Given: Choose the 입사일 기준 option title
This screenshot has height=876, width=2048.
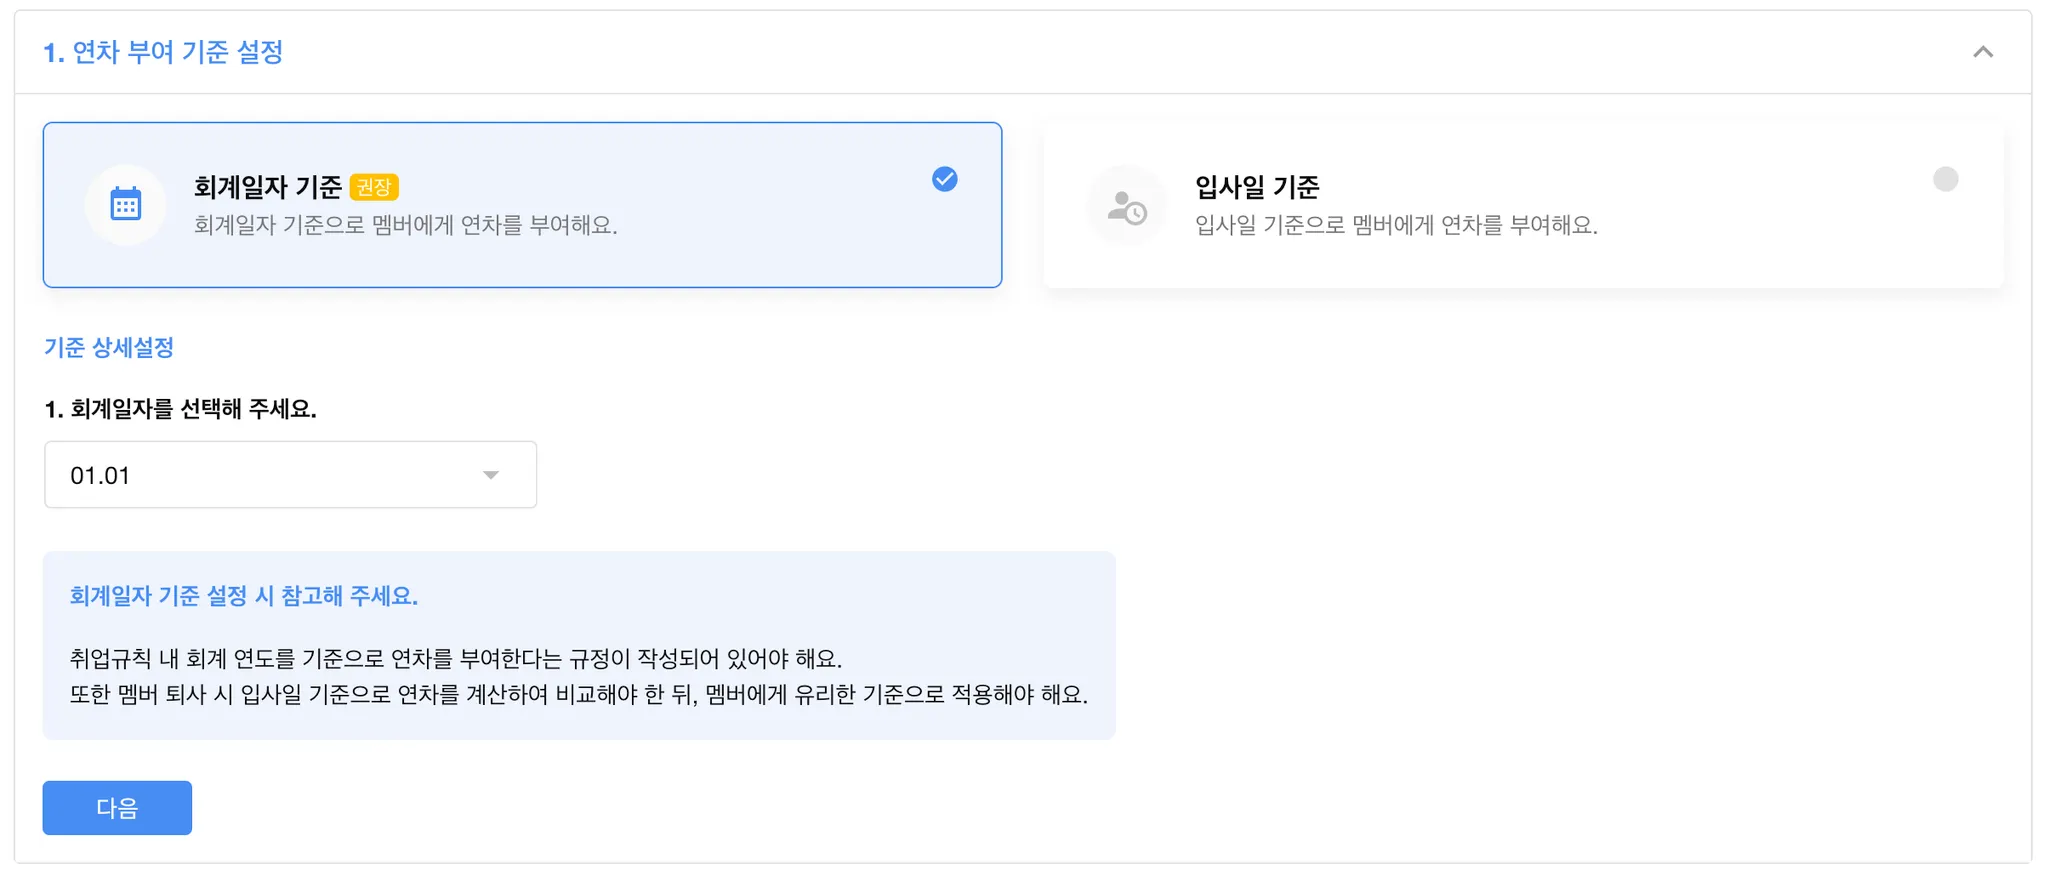Looking at the screenshot, I should pyautogui.click(x=1257, y=187).
